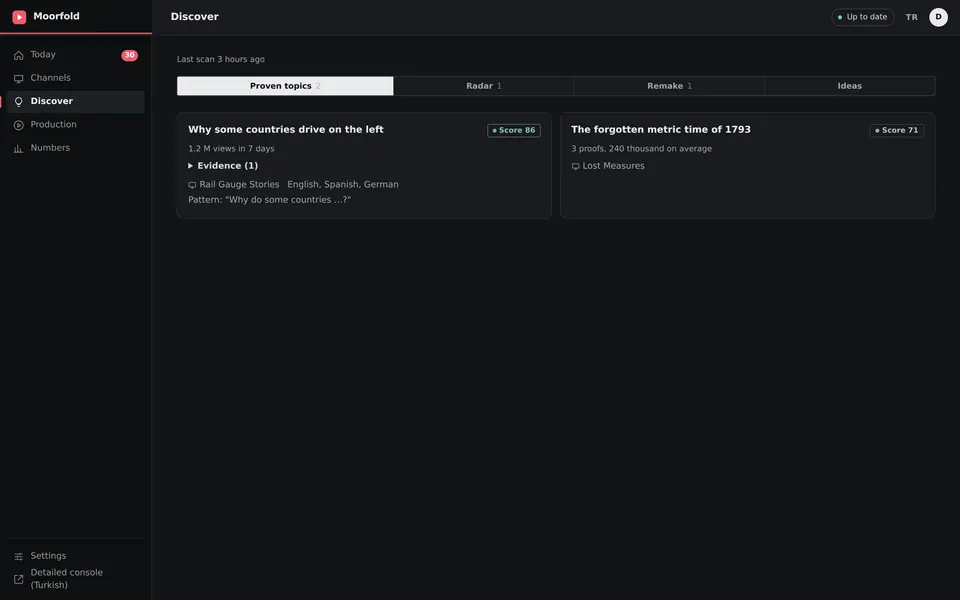Screen dimensions: 960x600
Task: Click '3 proofs, 240 thousand on average' text
Action: pyautogui.click(x=642, y=149)
